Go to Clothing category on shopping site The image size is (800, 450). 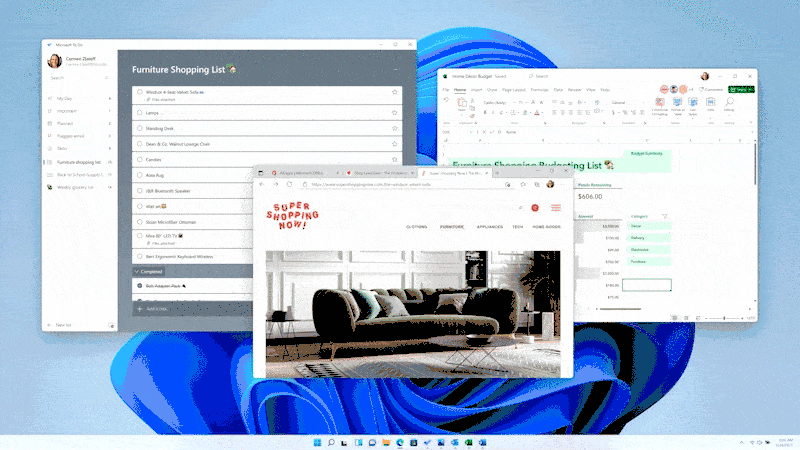(416, 227)
